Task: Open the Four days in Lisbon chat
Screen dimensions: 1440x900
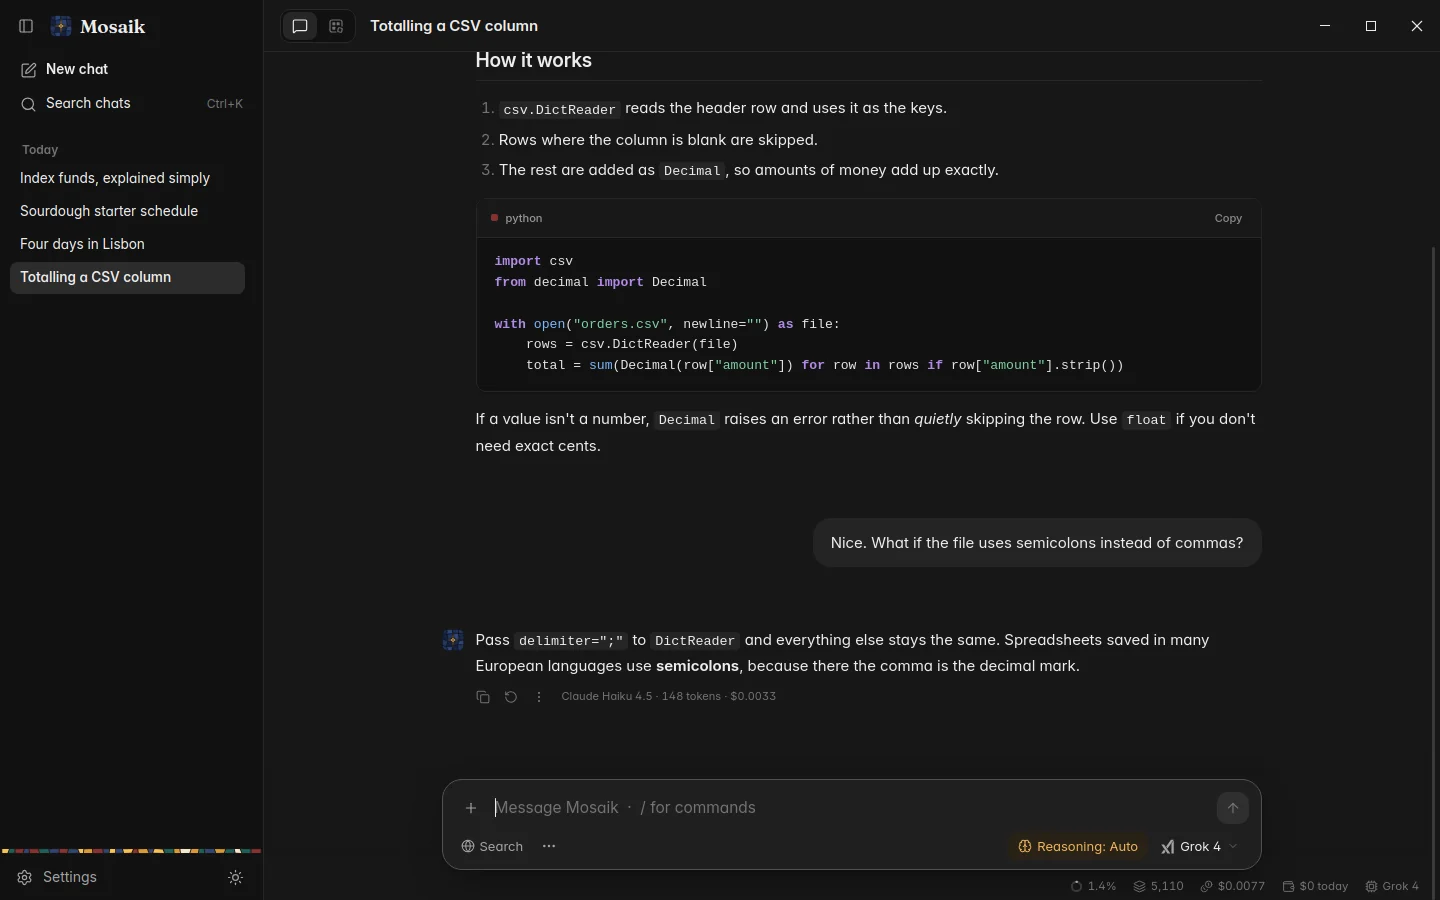Action: pos(127,244)
